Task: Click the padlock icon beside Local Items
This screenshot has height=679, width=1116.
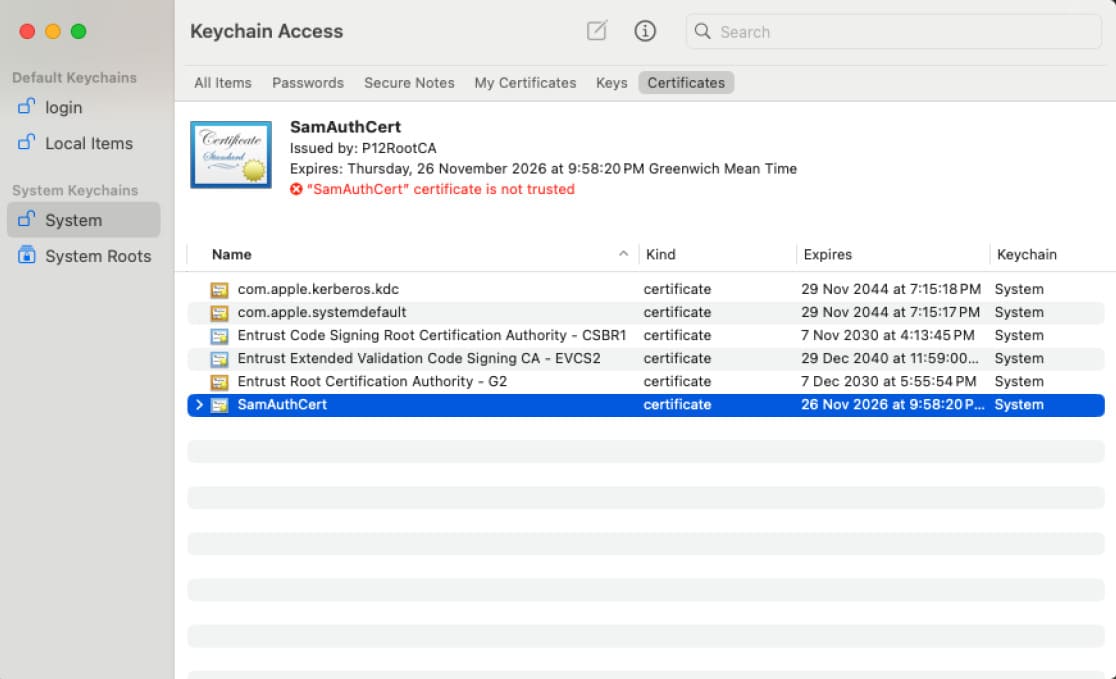Action: coord(27,143)
